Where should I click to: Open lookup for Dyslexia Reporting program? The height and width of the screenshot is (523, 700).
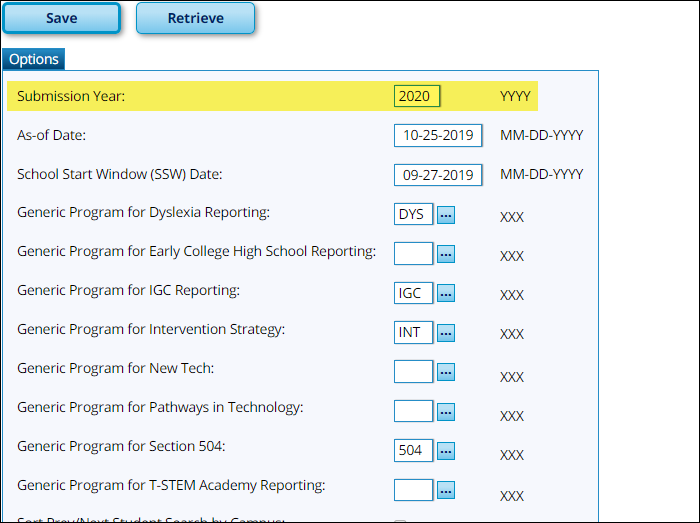(446, 215)
